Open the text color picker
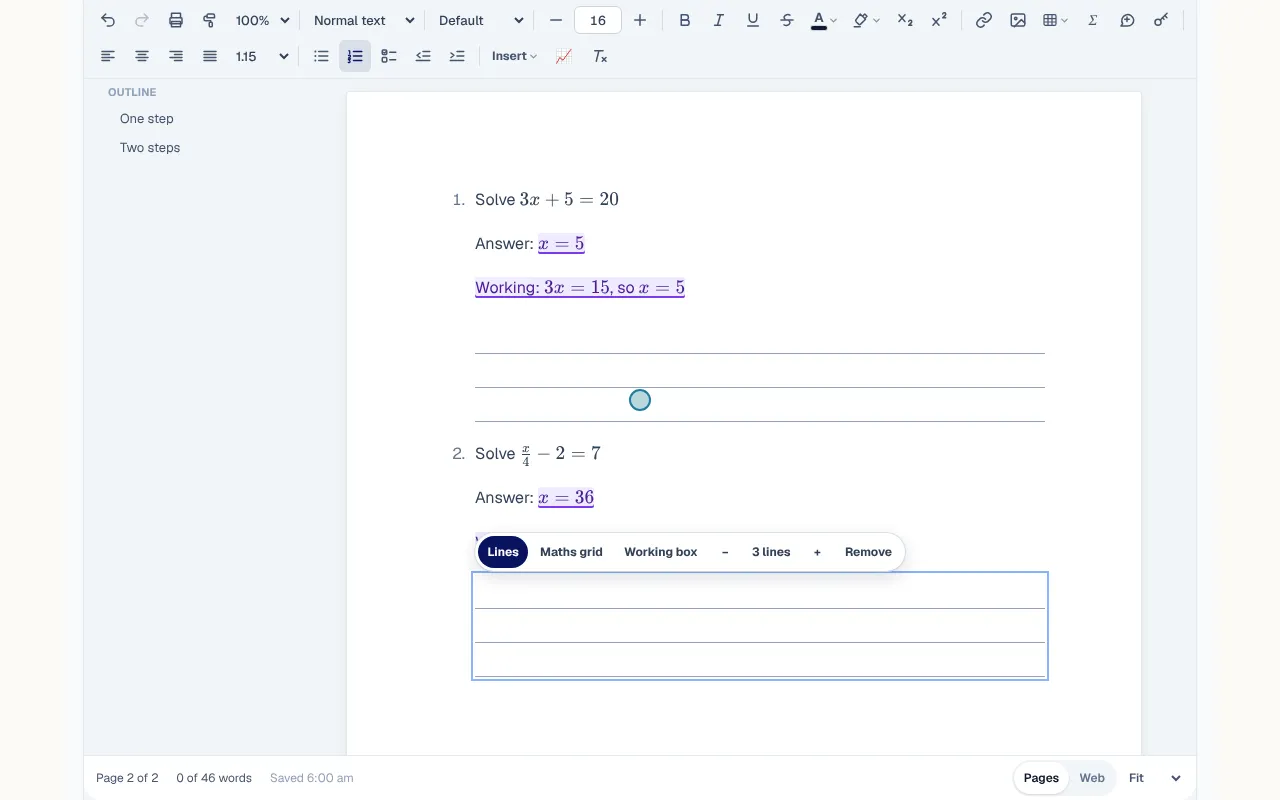The width and height of the screenshot is (1280, 800). 824,20
